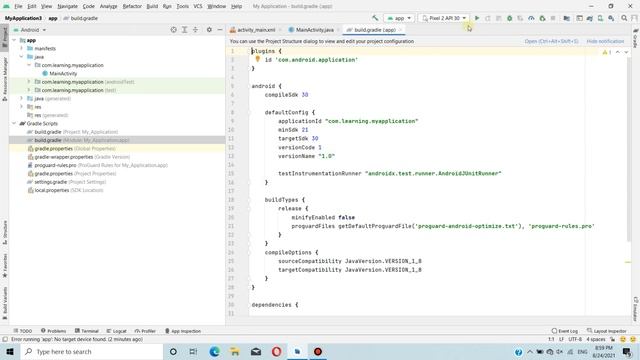Open the Logcat tool window
This screenshot has height=360, width=640.
pyautogui.click(x=116, y=331)
